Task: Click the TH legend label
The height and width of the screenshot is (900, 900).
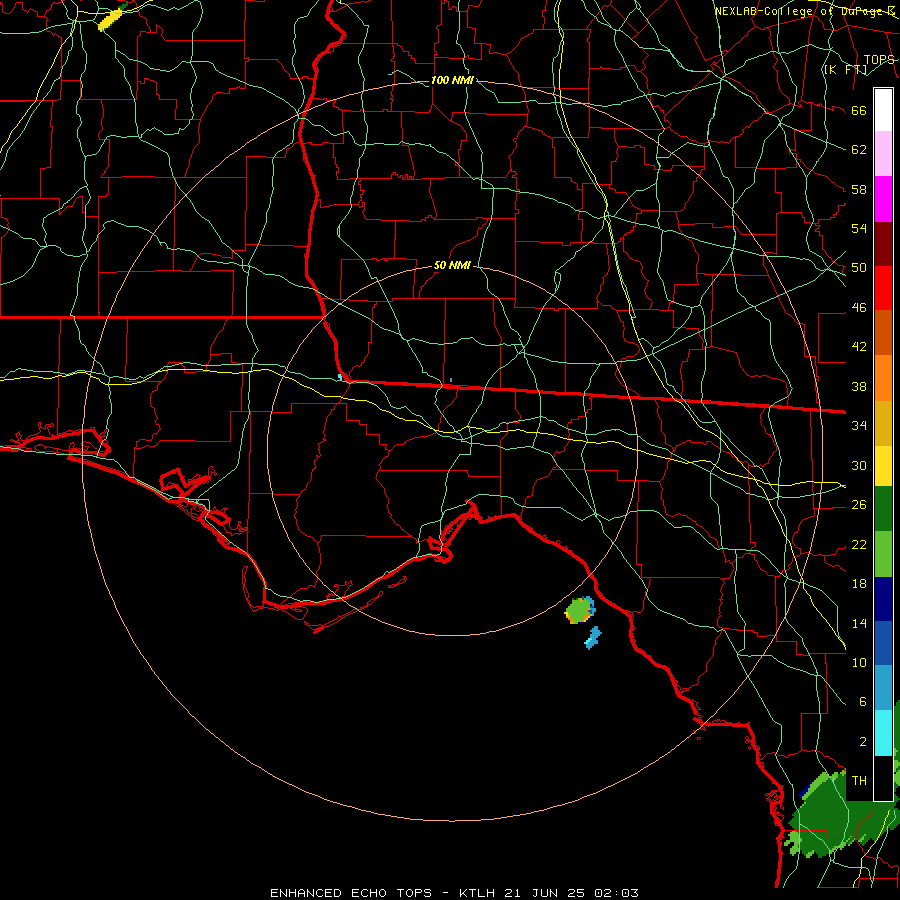Action: click(859, 780)
